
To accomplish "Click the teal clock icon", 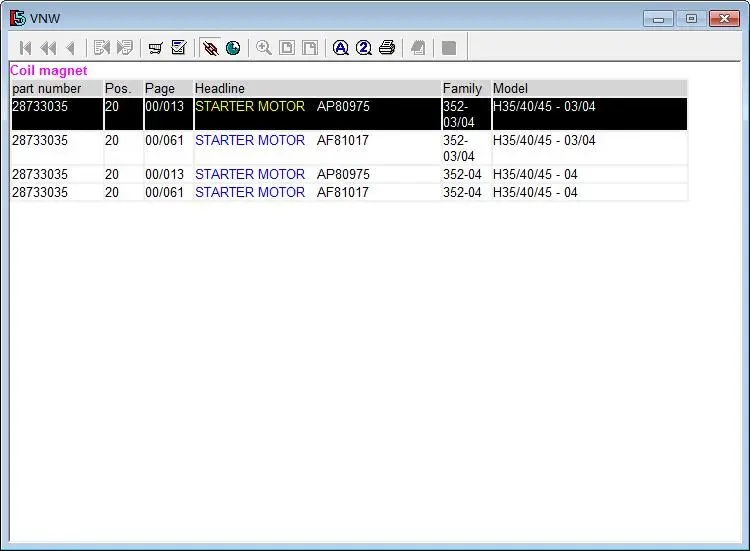I will coord(233,48).
